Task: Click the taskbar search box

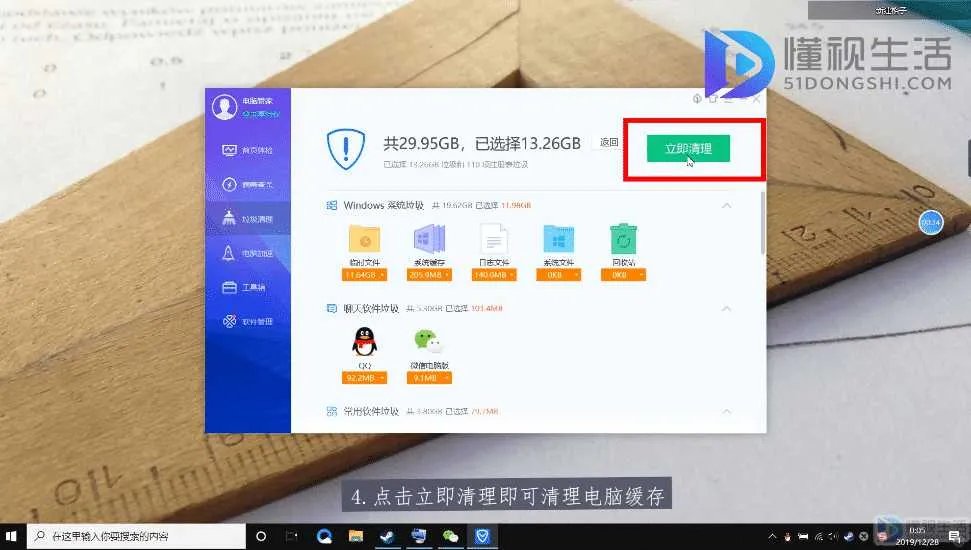Action: [136, 536]
